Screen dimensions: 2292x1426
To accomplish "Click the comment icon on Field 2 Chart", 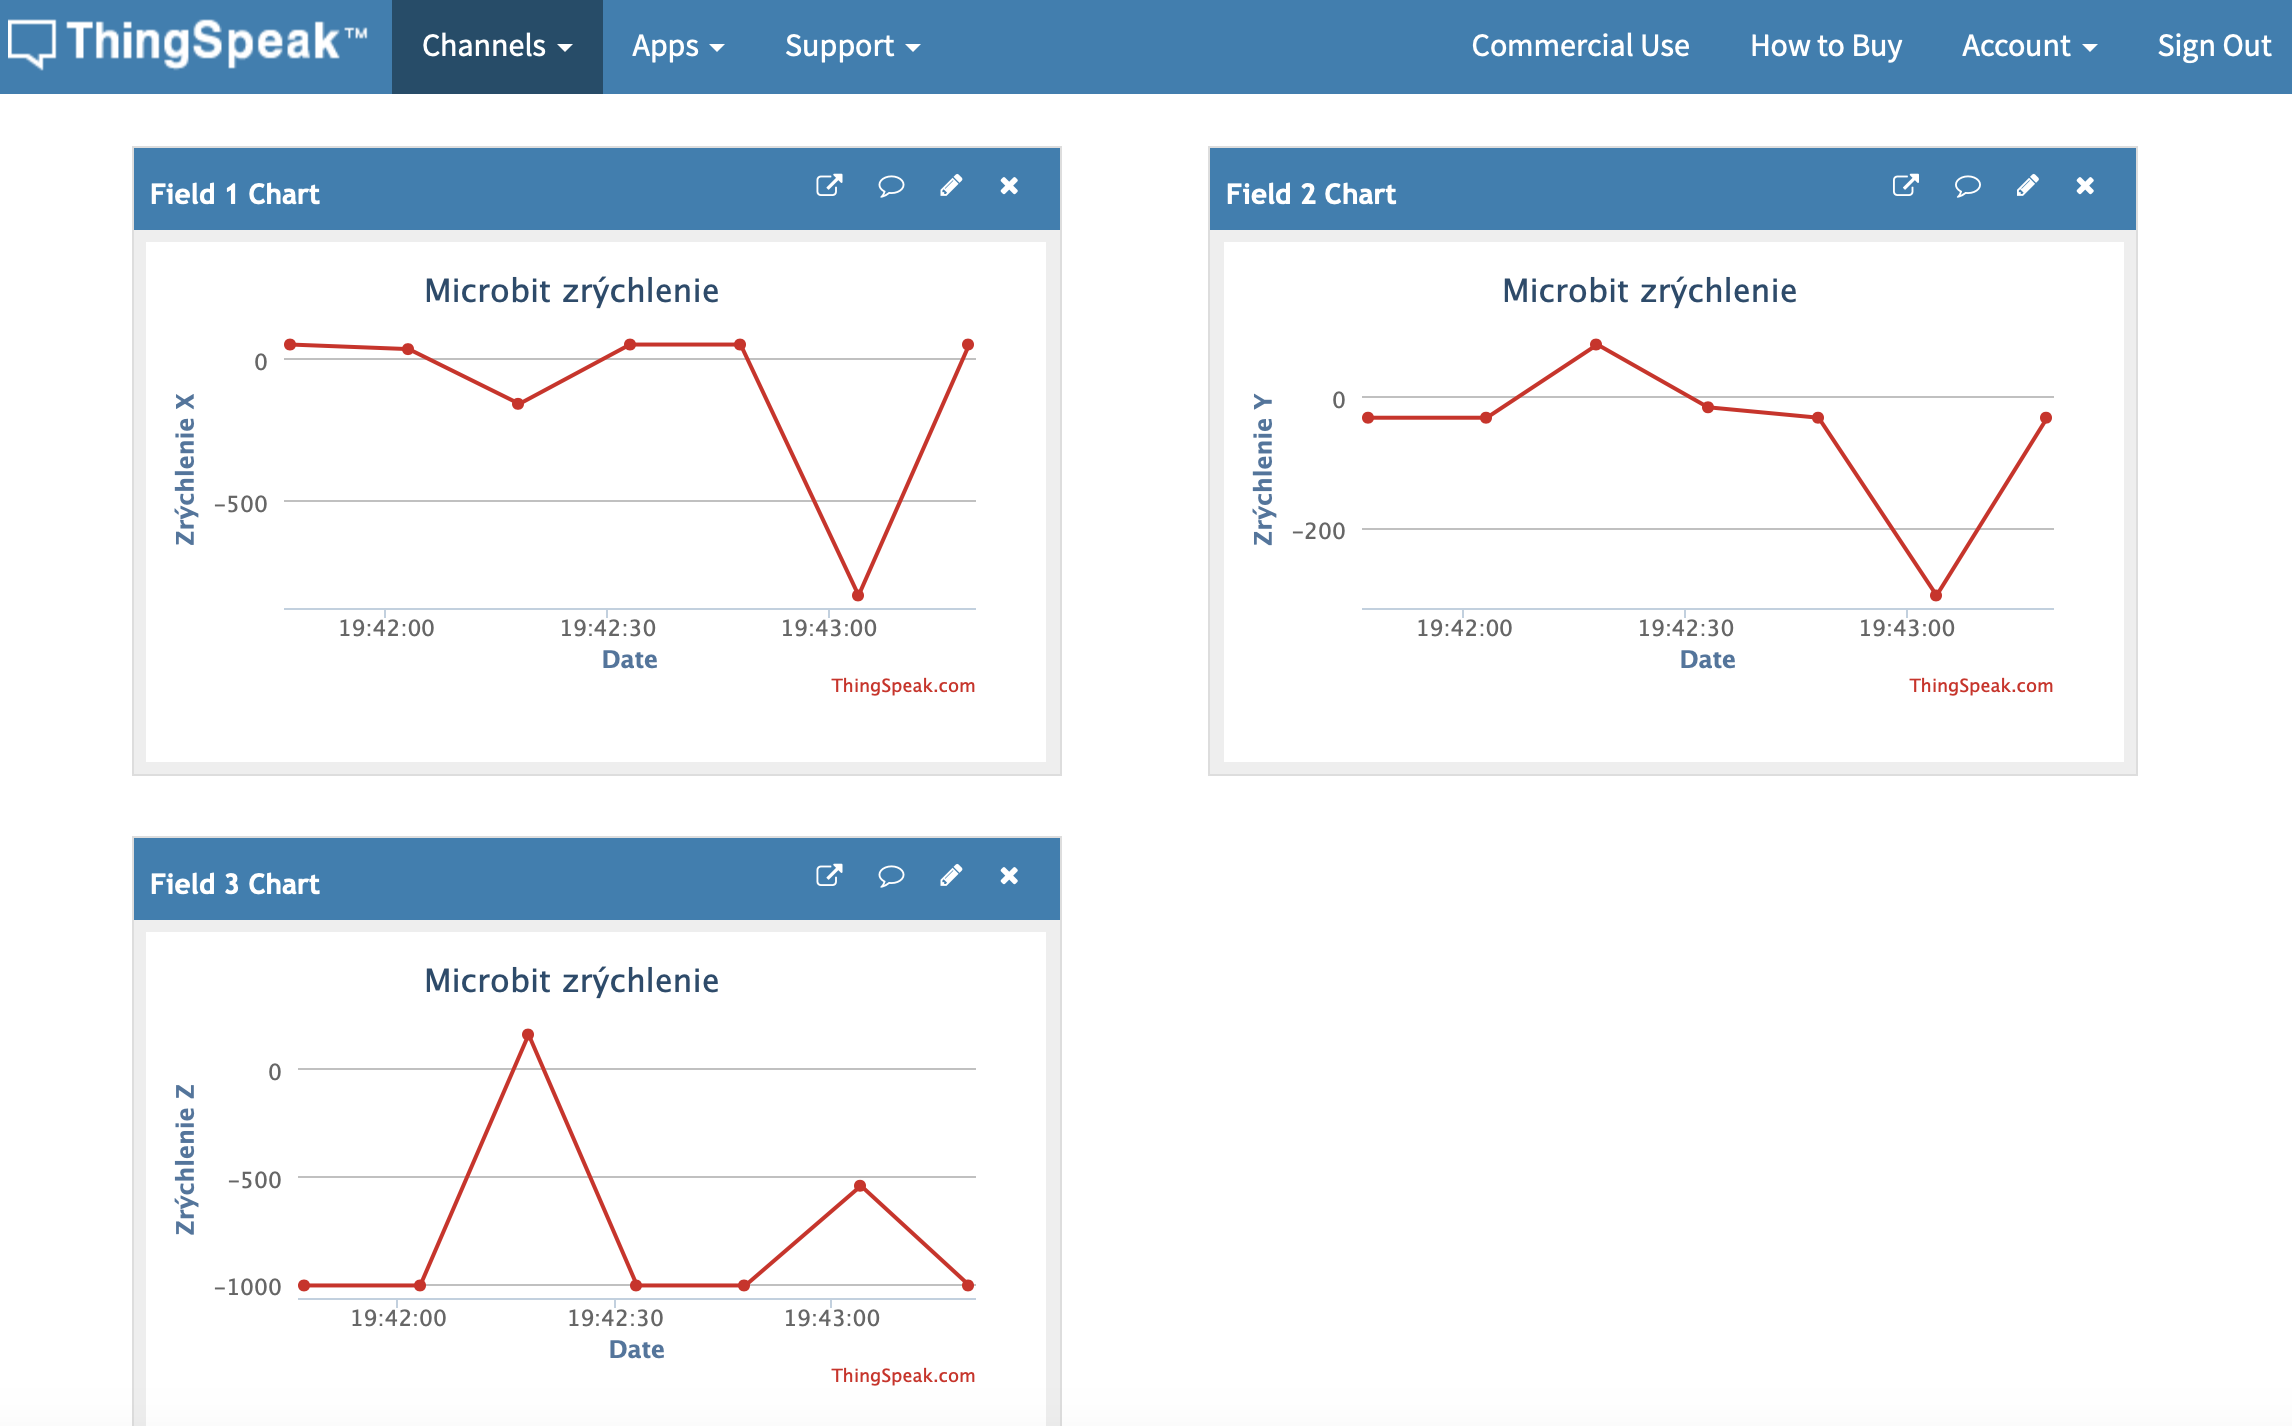I will [x=1967, y=186].
